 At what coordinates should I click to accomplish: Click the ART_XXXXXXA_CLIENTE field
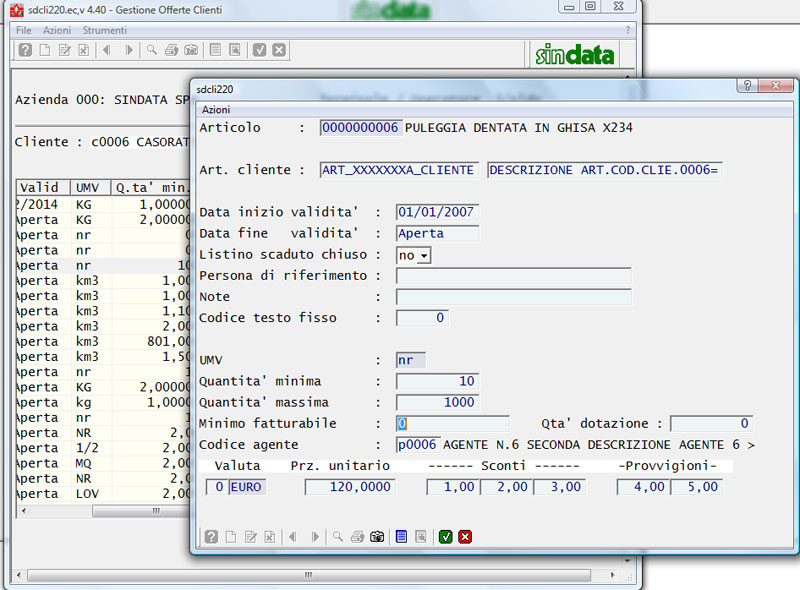pos(398,170)
